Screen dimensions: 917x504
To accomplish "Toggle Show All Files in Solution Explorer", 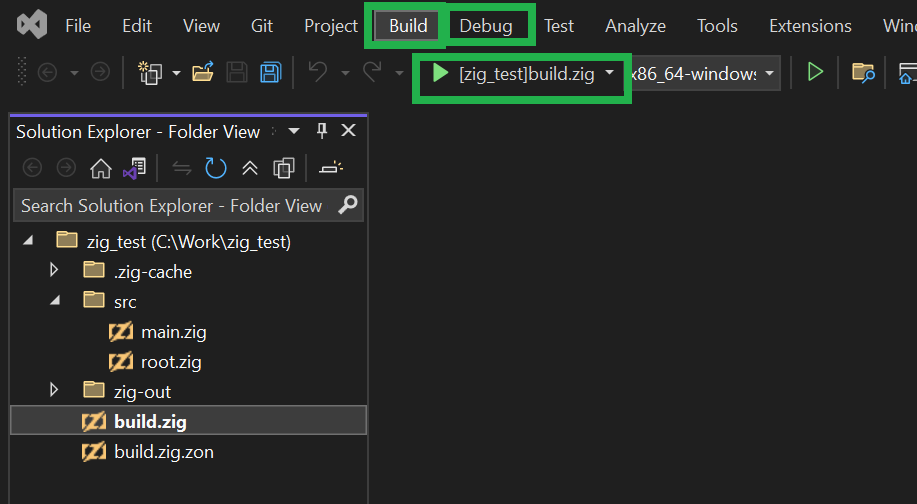I will pyautogui.click(x=284, y=168).
